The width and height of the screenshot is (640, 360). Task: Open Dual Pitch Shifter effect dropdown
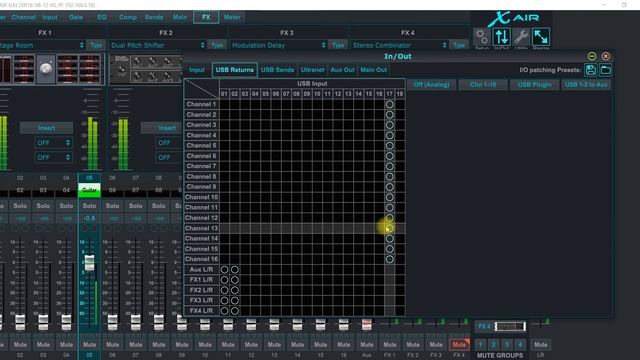click(157, 45)
